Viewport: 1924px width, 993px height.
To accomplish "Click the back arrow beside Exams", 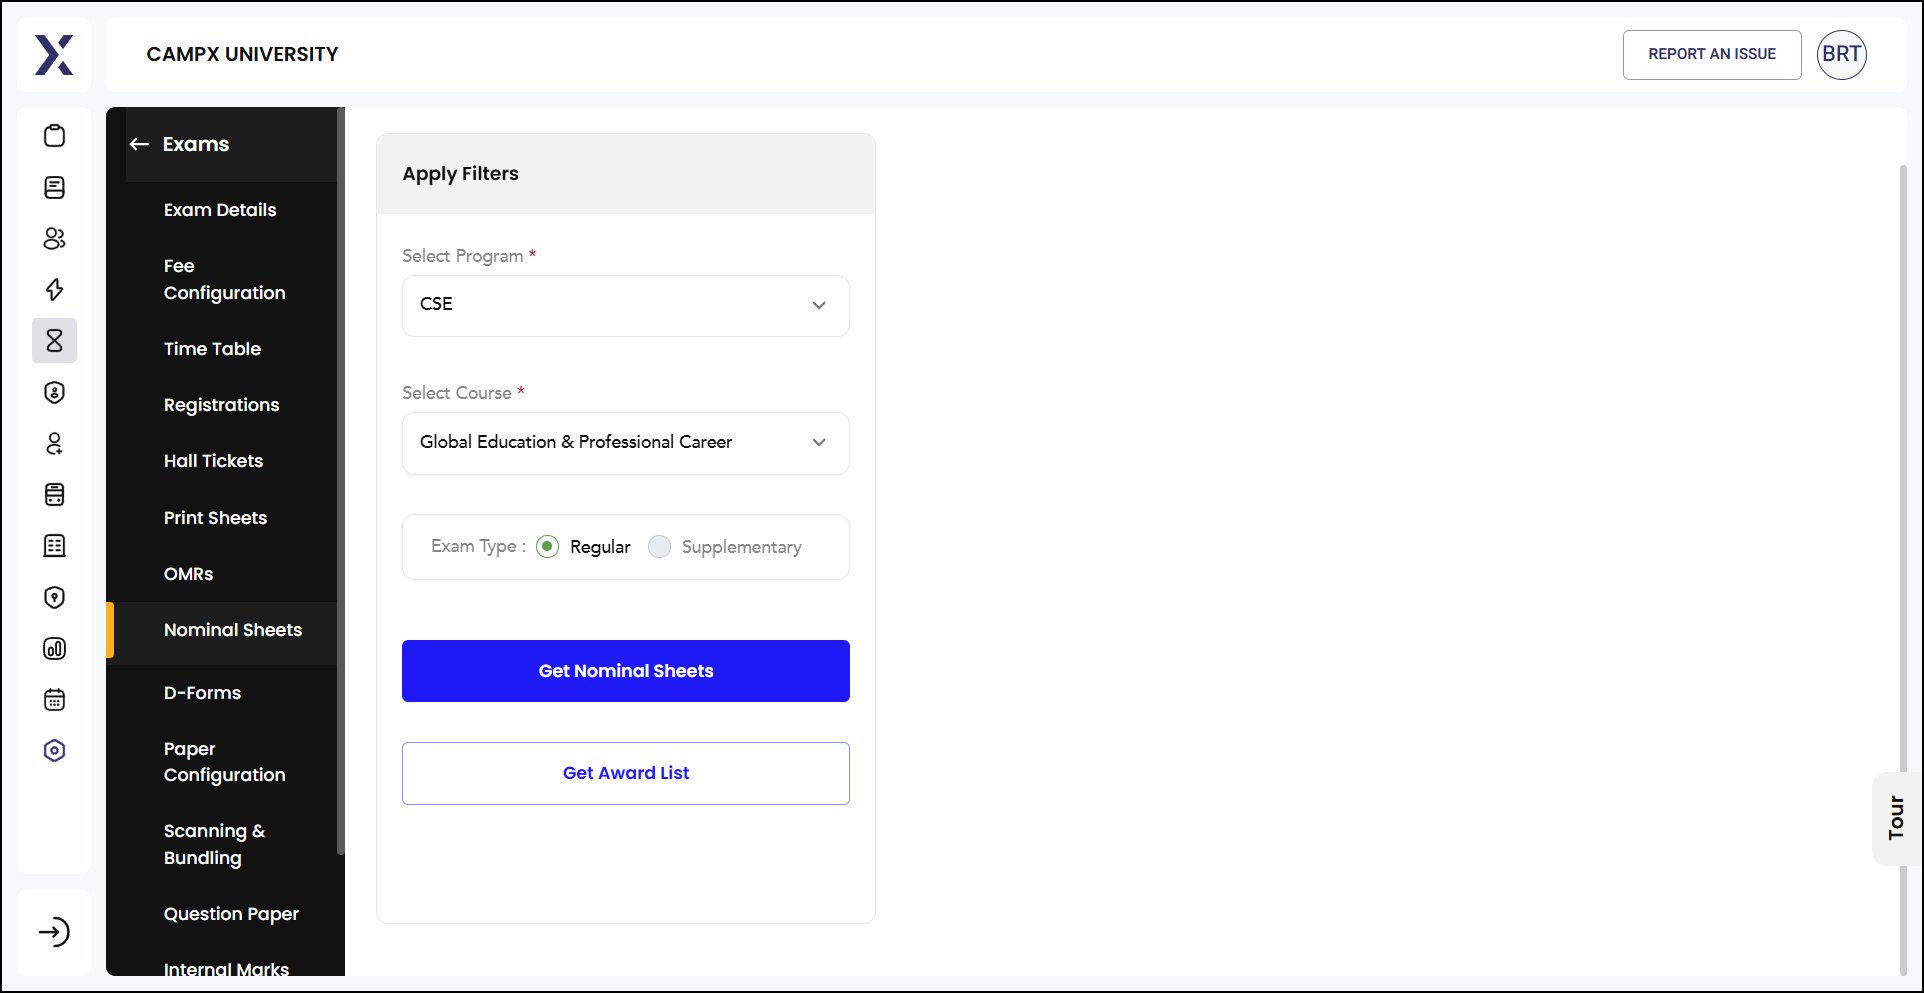I will click(139, 144).
